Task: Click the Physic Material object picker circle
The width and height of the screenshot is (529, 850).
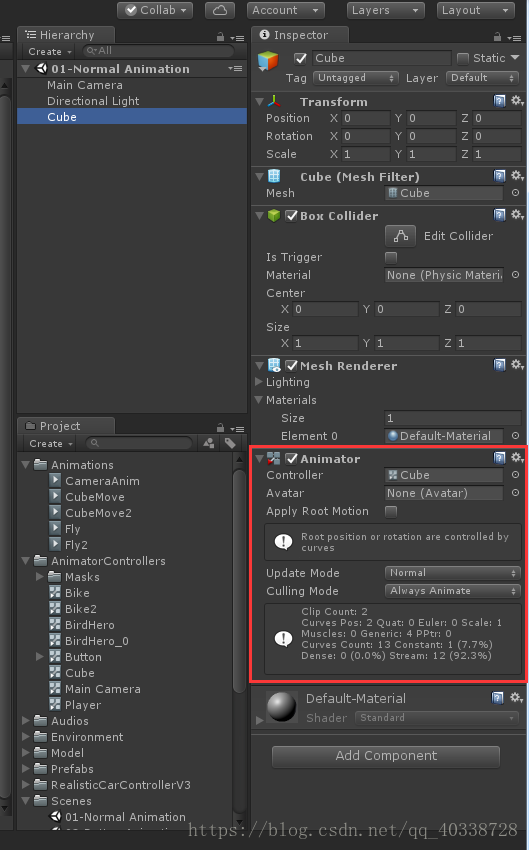Action: click(515, 275)
